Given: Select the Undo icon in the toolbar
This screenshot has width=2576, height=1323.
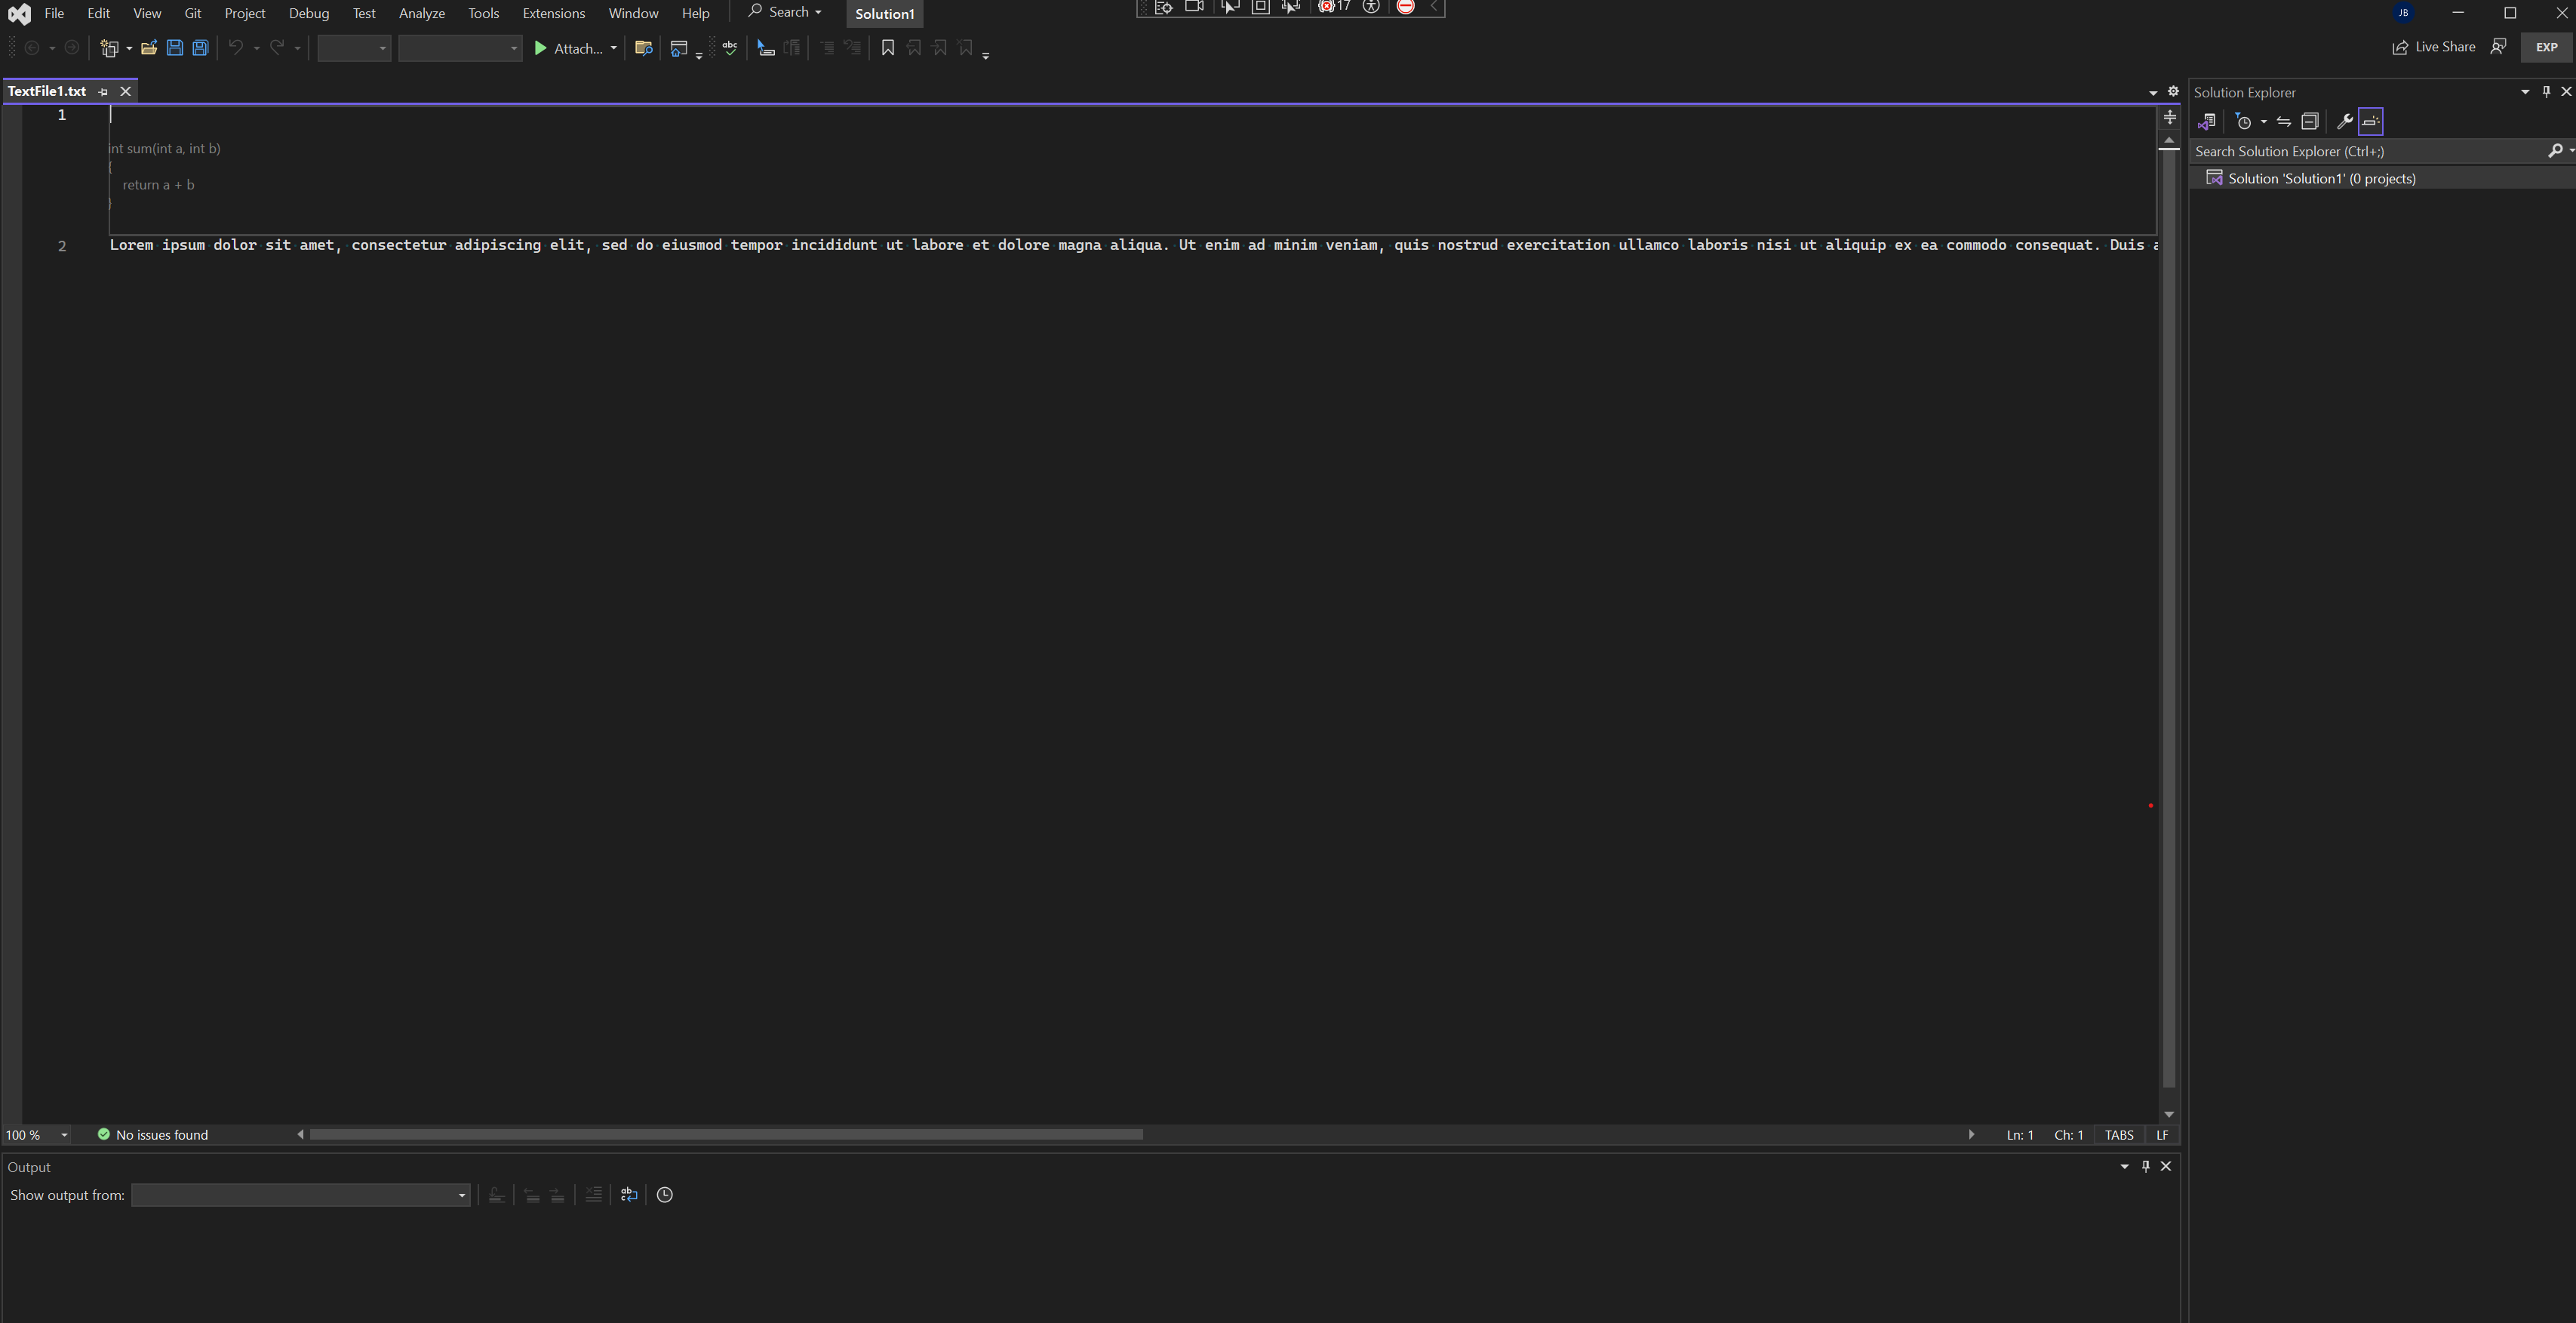Looking at the screenshot, I should point(235,47).
